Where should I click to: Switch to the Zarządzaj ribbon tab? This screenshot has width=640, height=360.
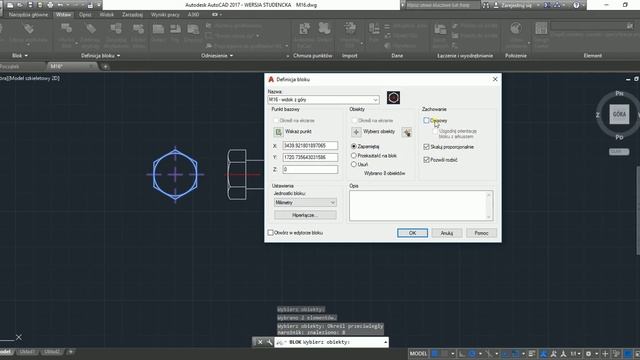tap(132, 15)
